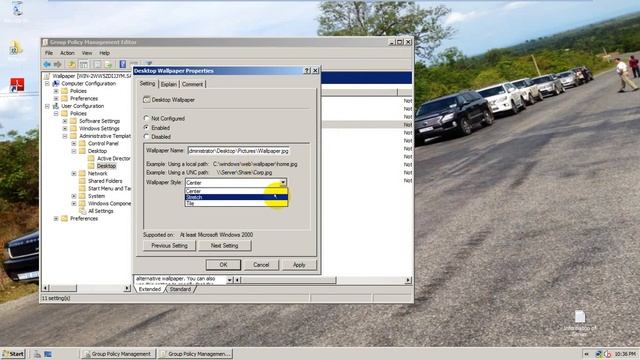Open the Wallpaper Style dropdown arrow
Image resolution: width=640 pixels, height=360 pixels.
(283, 182)
